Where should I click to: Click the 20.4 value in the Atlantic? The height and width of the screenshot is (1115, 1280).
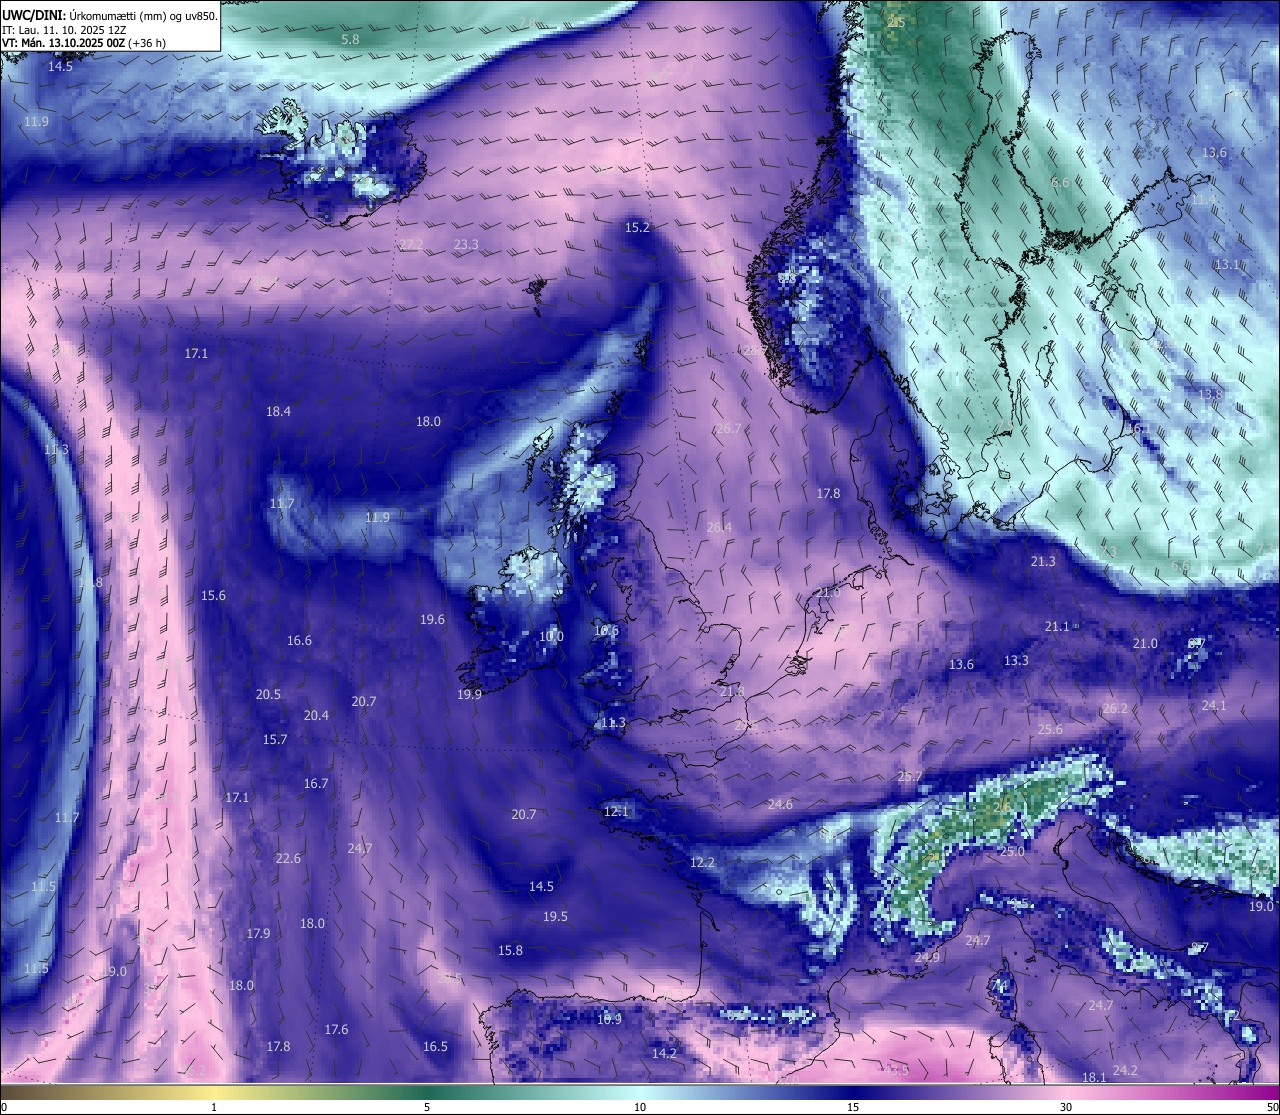click(x=316, y=715)
